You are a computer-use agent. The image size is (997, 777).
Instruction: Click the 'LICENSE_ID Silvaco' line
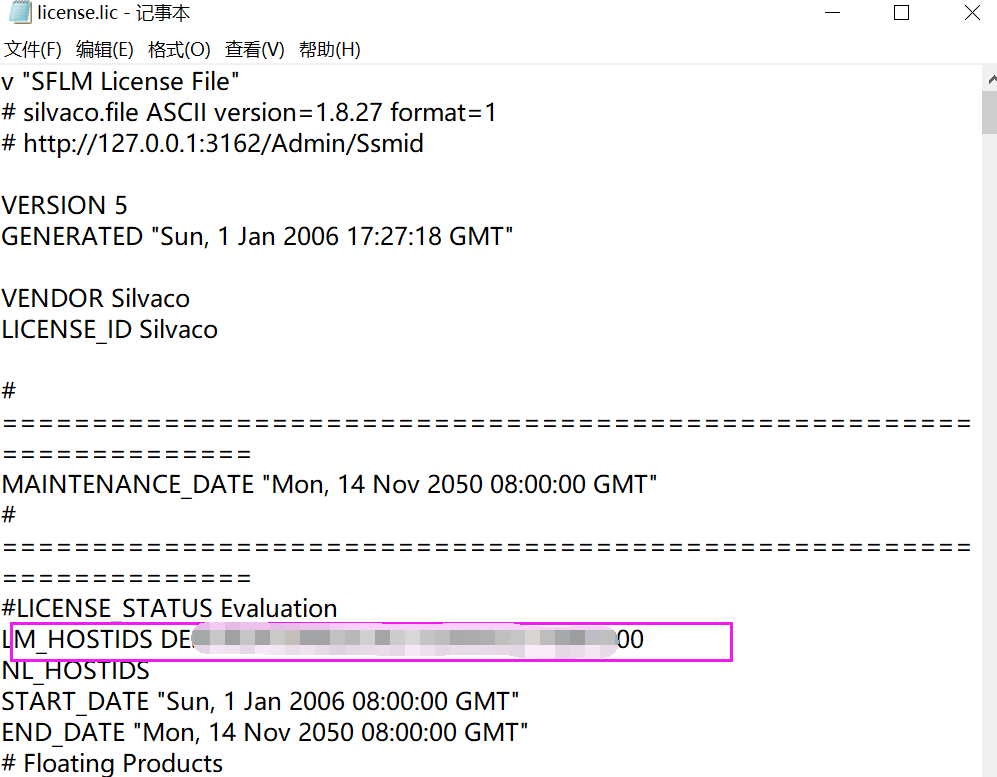[x=109, y=330]
